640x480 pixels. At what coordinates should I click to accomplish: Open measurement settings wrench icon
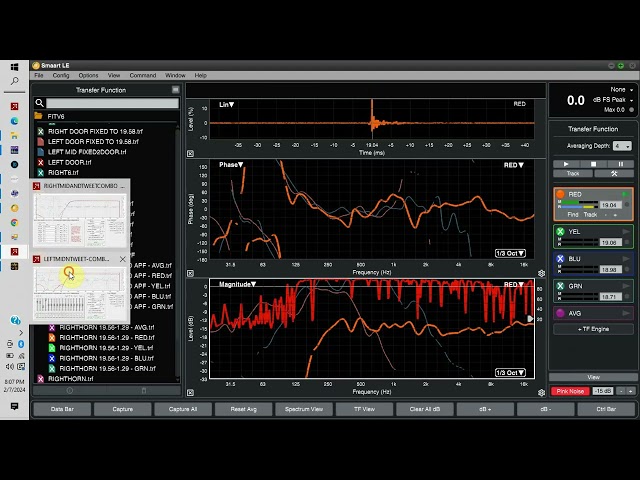[614, 173]
